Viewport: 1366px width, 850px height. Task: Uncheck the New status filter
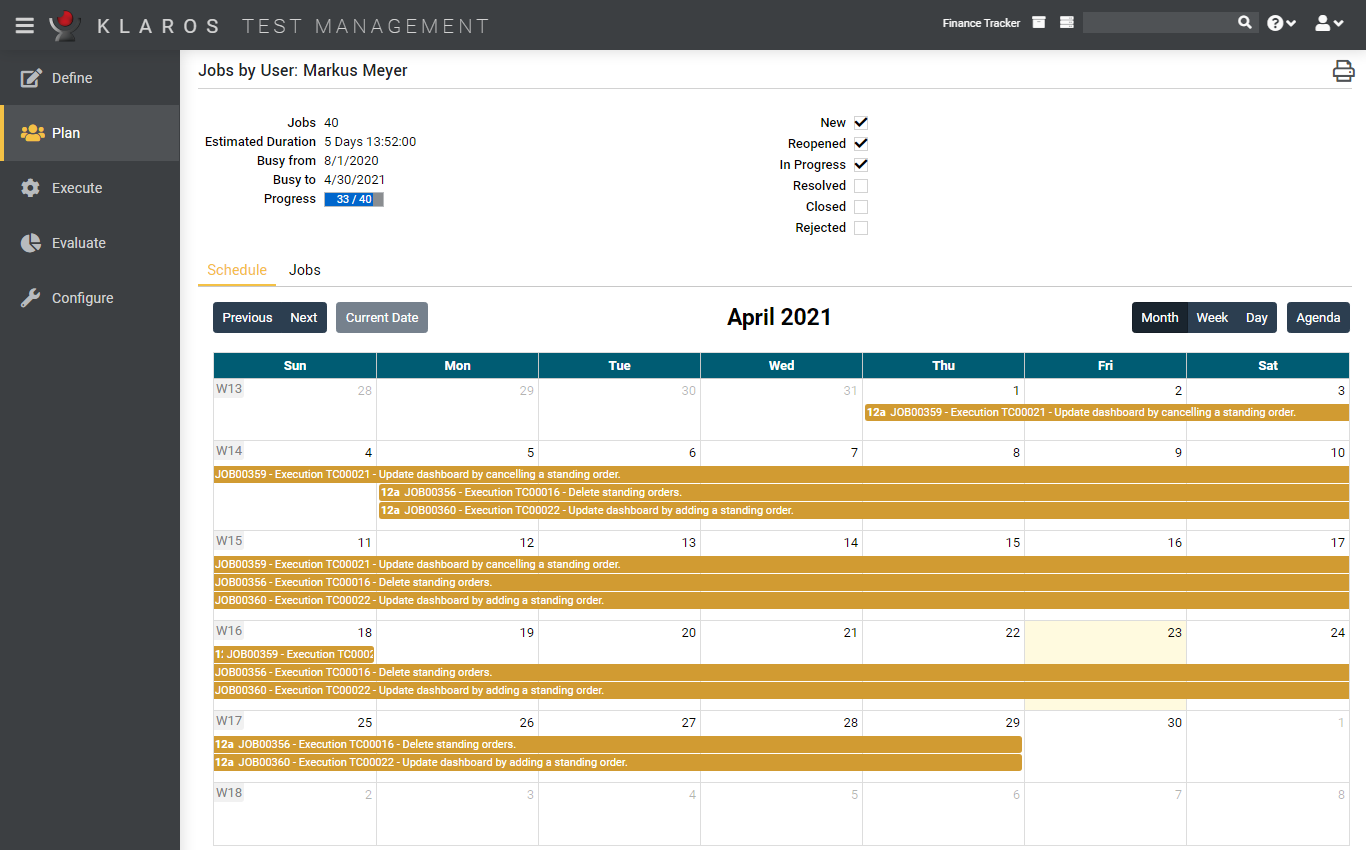pyautogui.click(x=861, y=122)
